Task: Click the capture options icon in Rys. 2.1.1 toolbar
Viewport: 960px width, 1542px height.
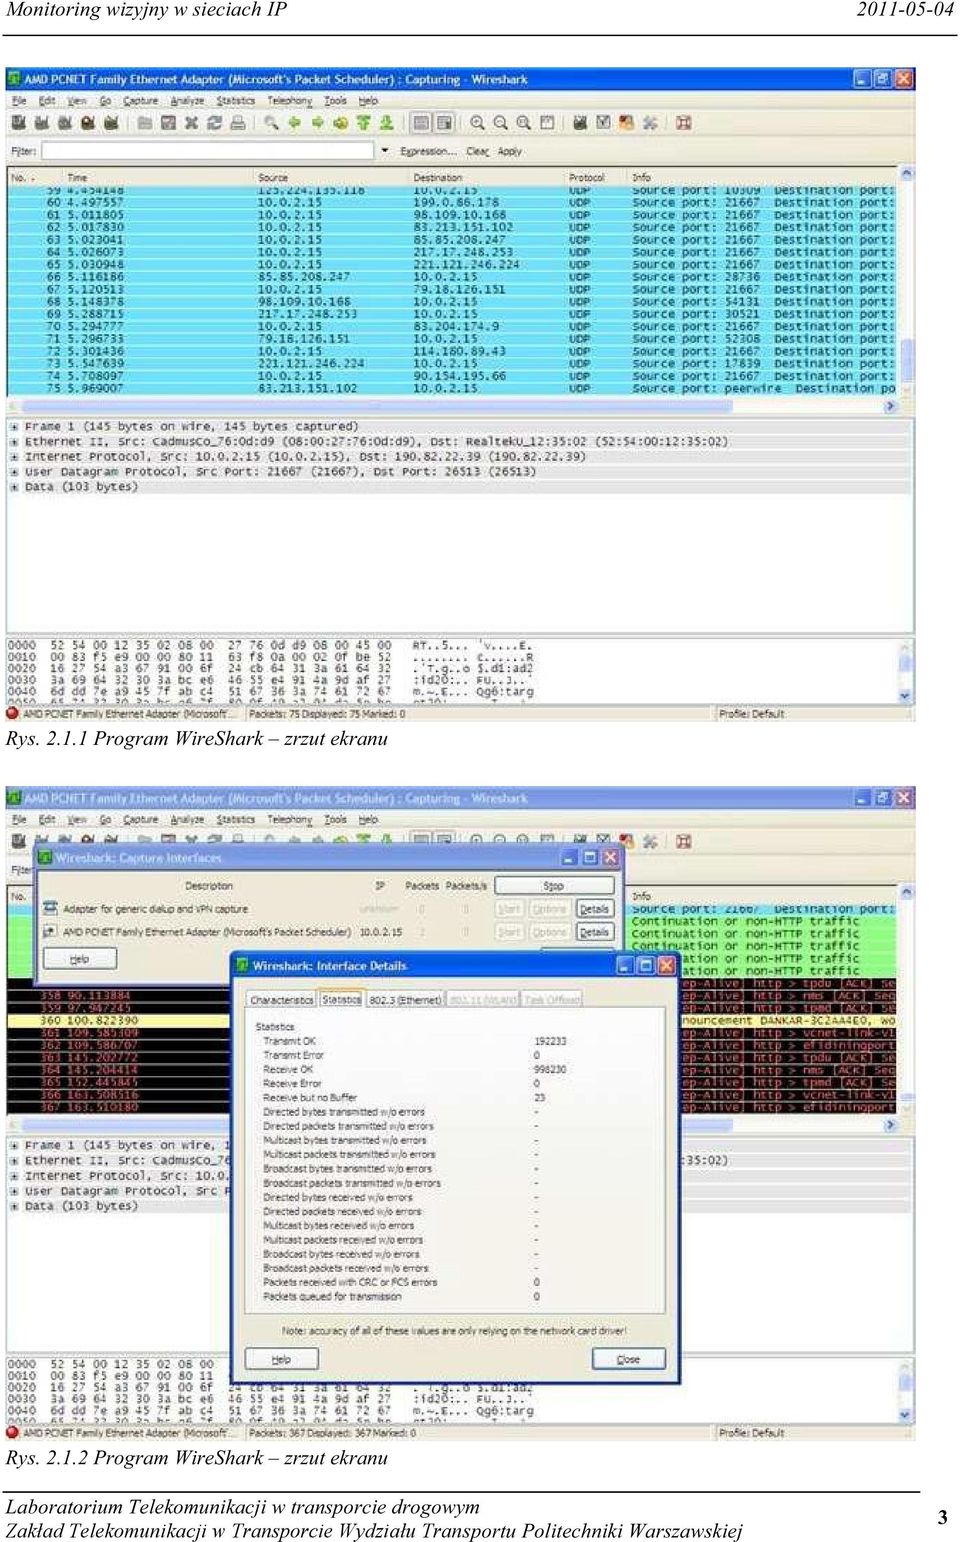Action: 42,123
